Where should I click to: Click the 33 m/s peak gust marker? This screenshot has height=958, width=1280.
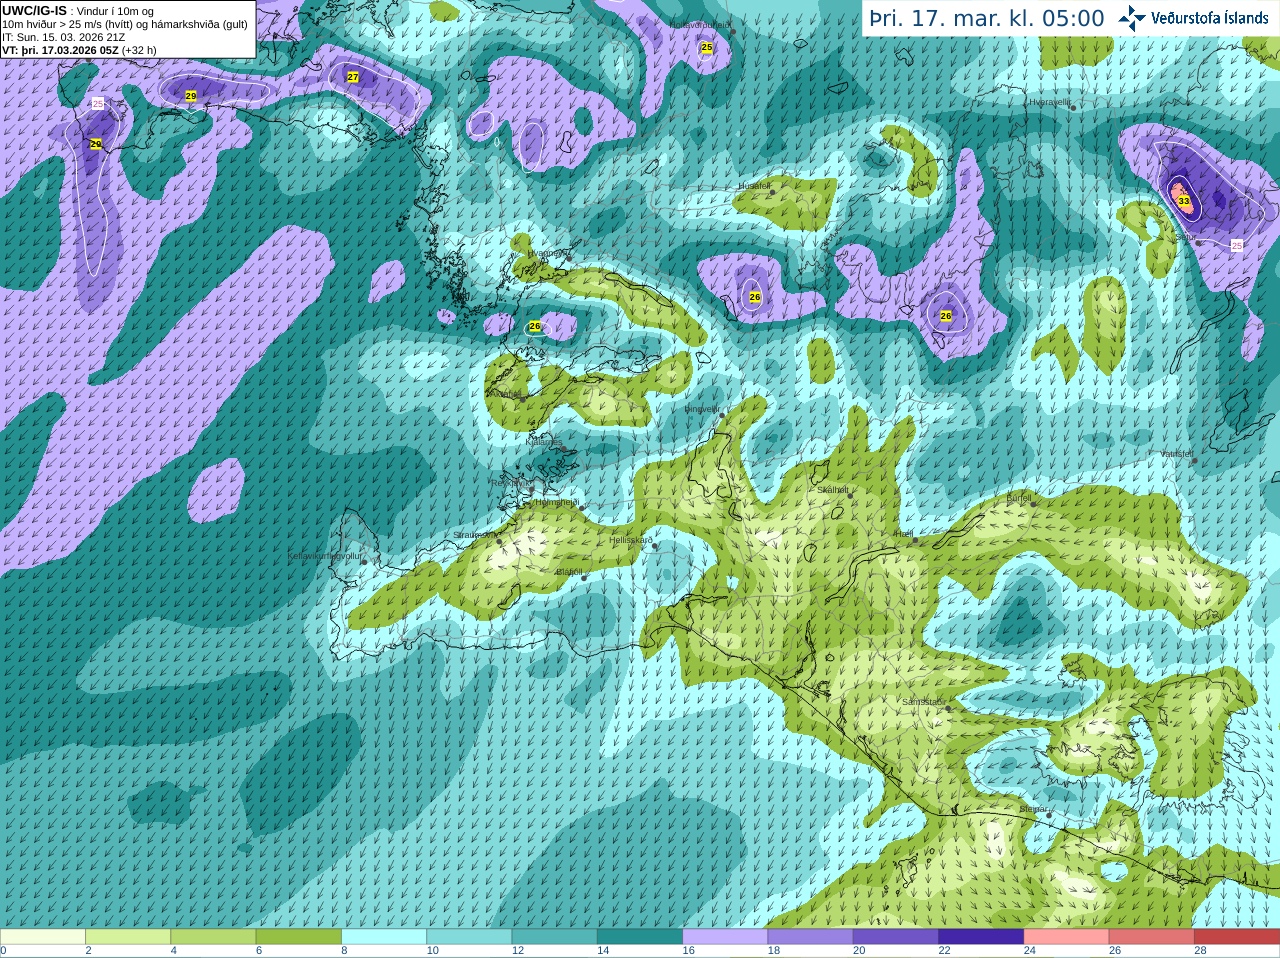pyautogui.click(x=1184, y=201)
